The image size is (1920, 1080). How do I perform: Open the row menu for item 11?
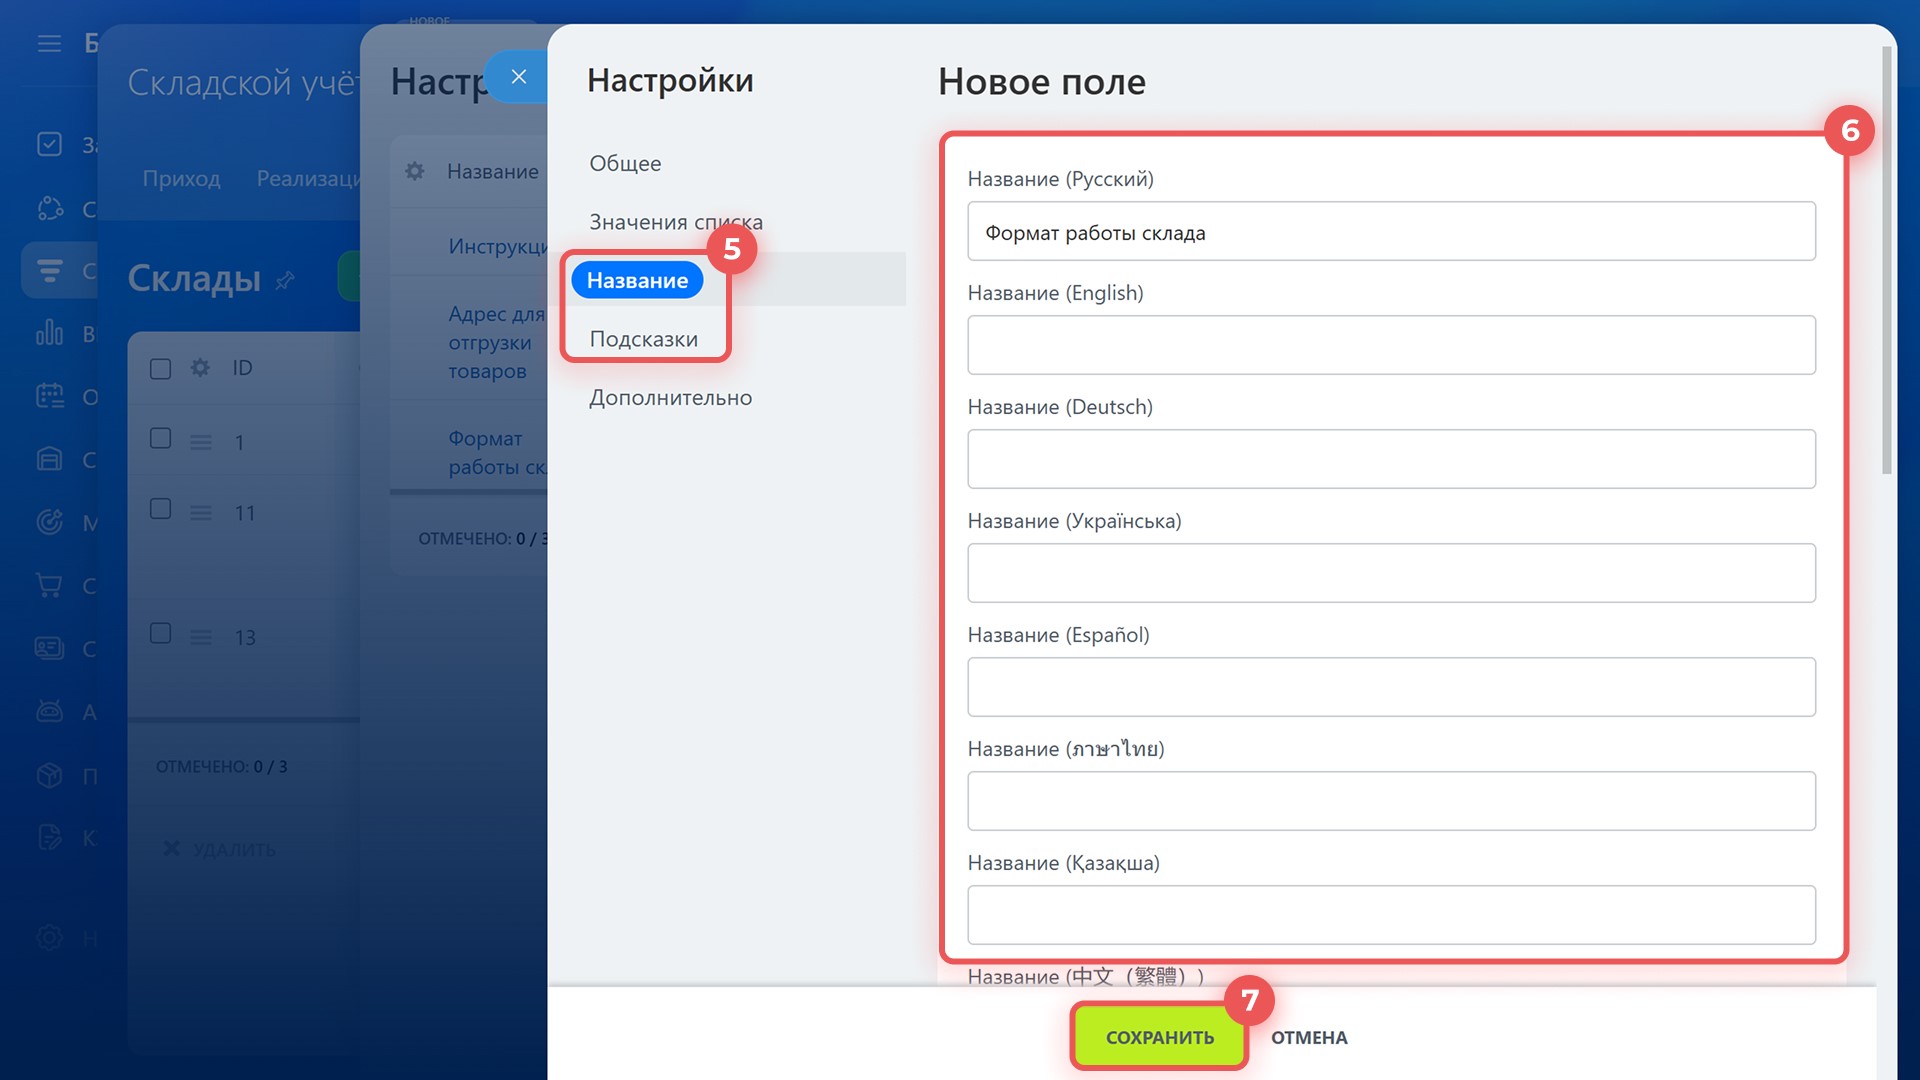coord(201,513)
